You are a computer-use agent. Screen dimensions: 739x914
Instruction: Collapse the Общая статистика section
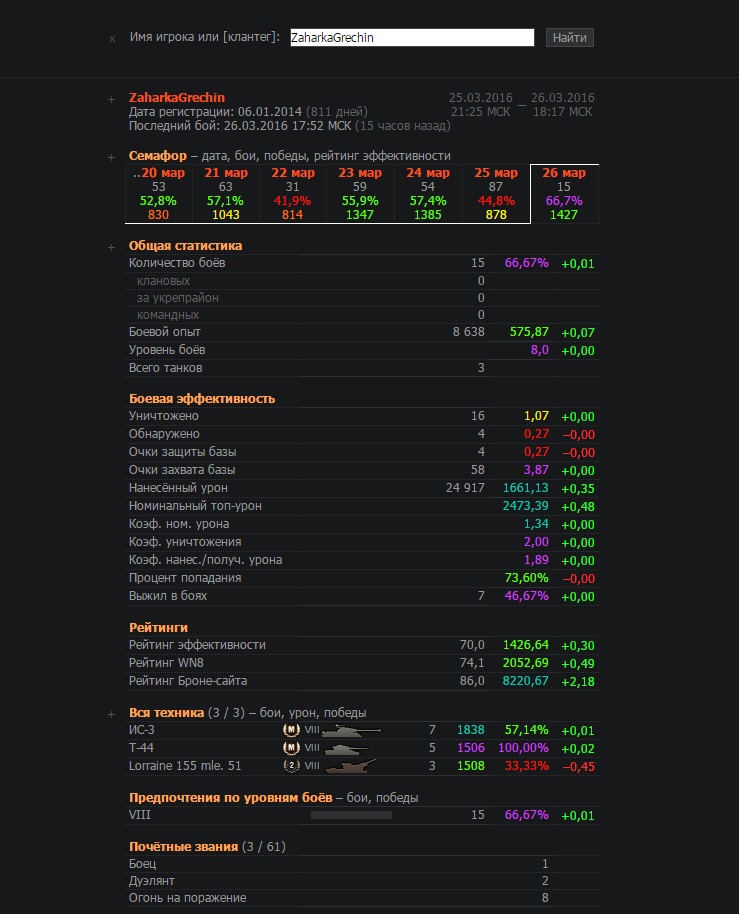pos(112,246)
